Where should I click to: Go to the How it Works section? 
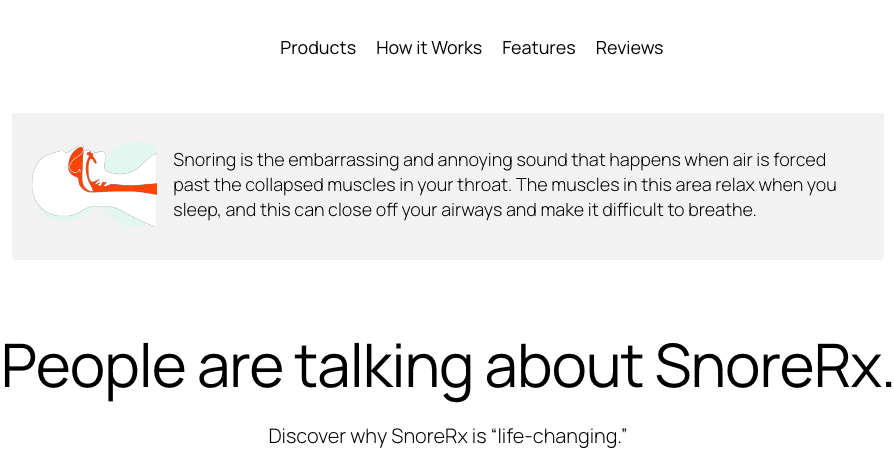click(429, 48)
